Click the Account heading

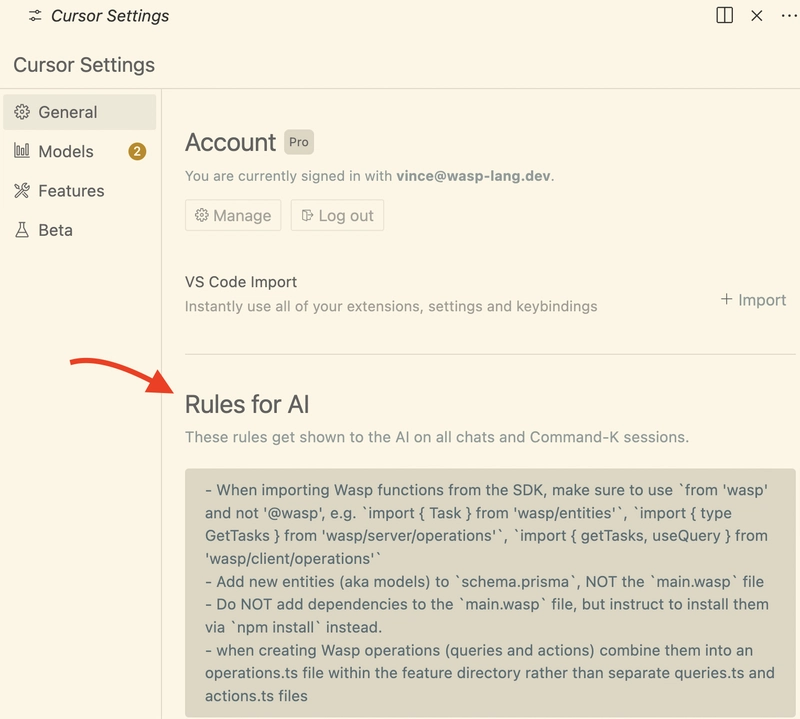231,142
